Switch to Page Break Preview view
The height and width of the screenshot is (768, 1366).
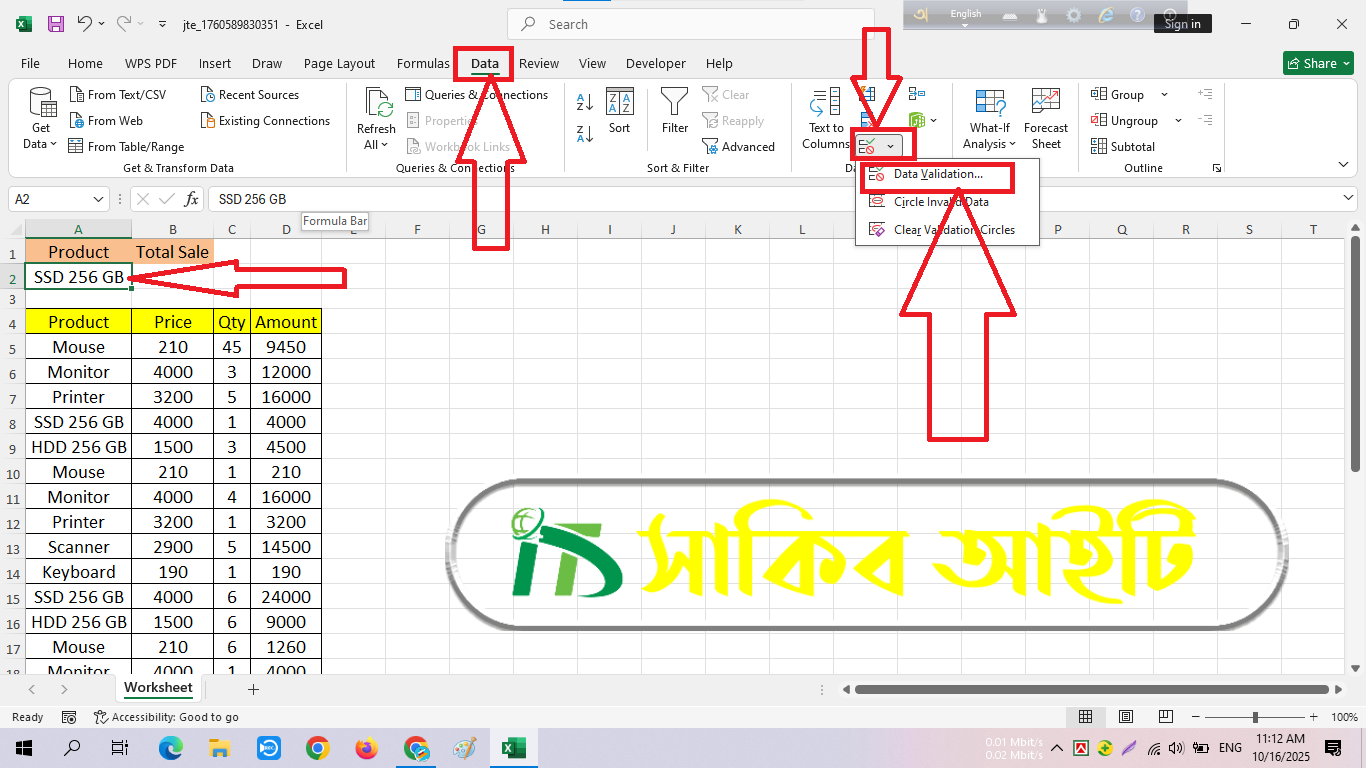click(x=1165, y=717)
